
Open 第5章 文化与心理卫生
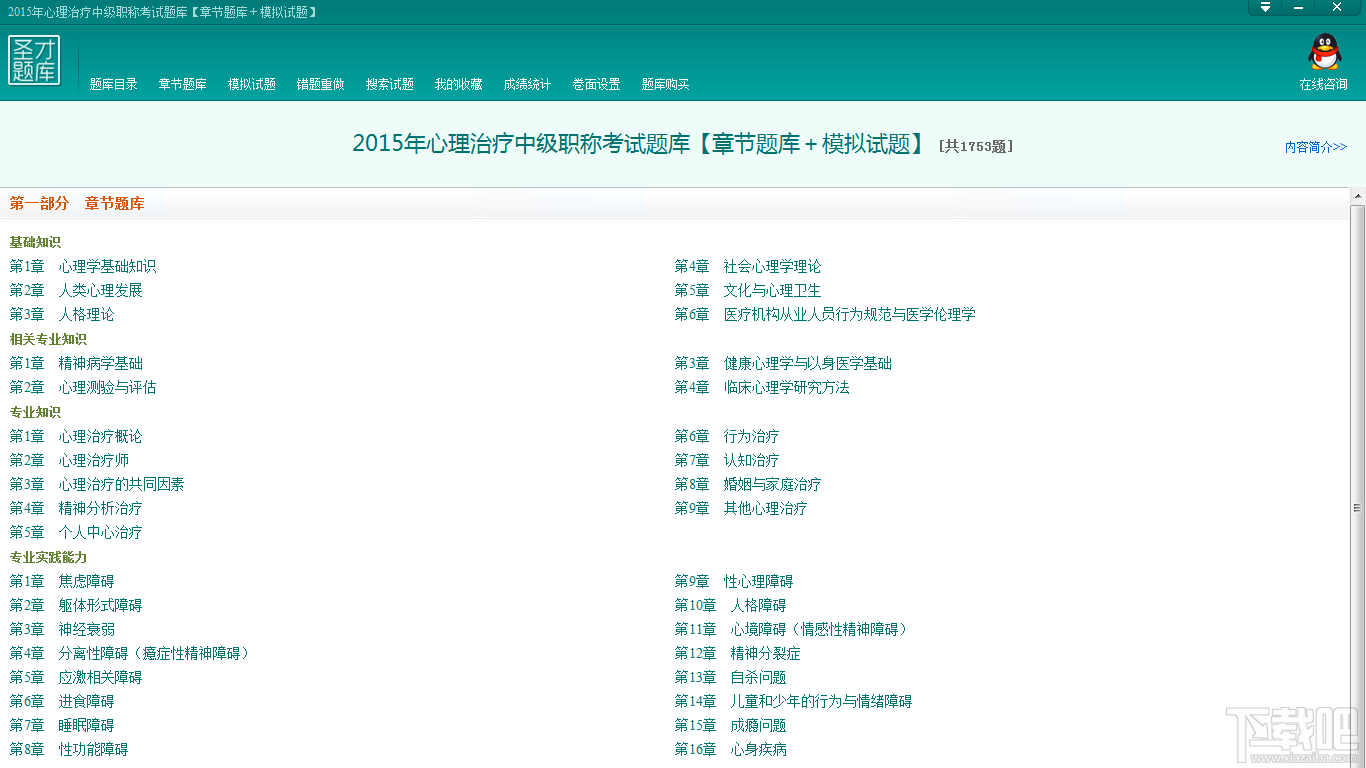click(748, 290)
